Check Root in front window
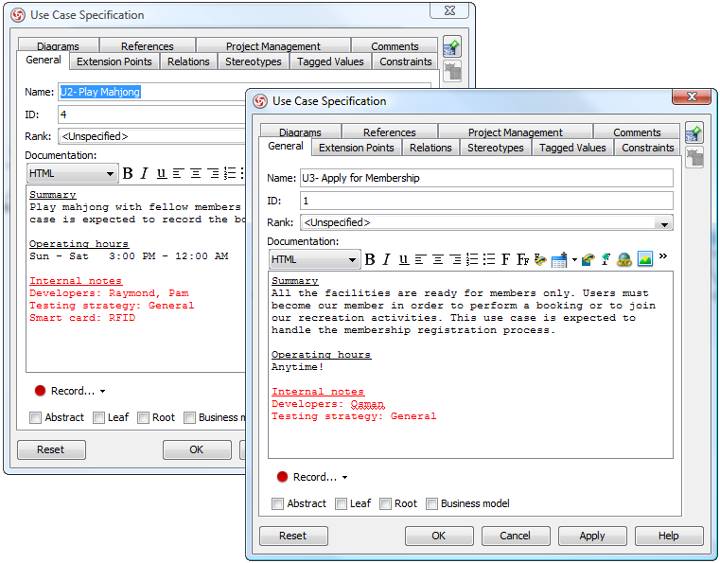The width and height of the screenshot is (720, 563). click(385, 504)
